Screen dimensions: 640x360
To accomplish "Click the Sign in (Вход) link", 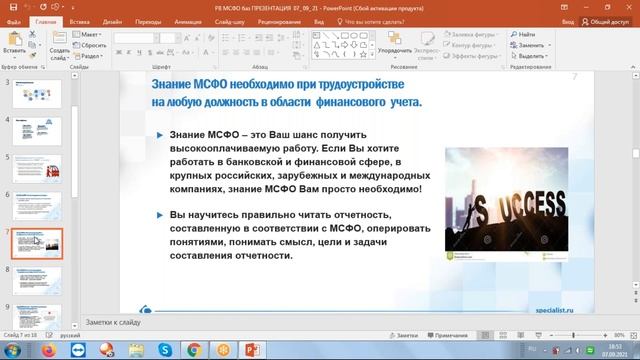I will pyautogui.click(x=568, y=22).
